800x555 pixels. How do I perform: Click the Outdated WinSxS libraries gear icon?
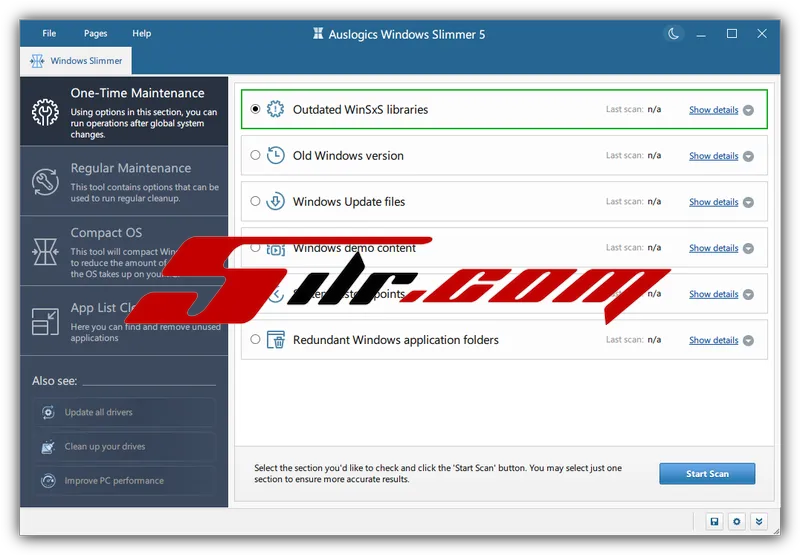276,109
